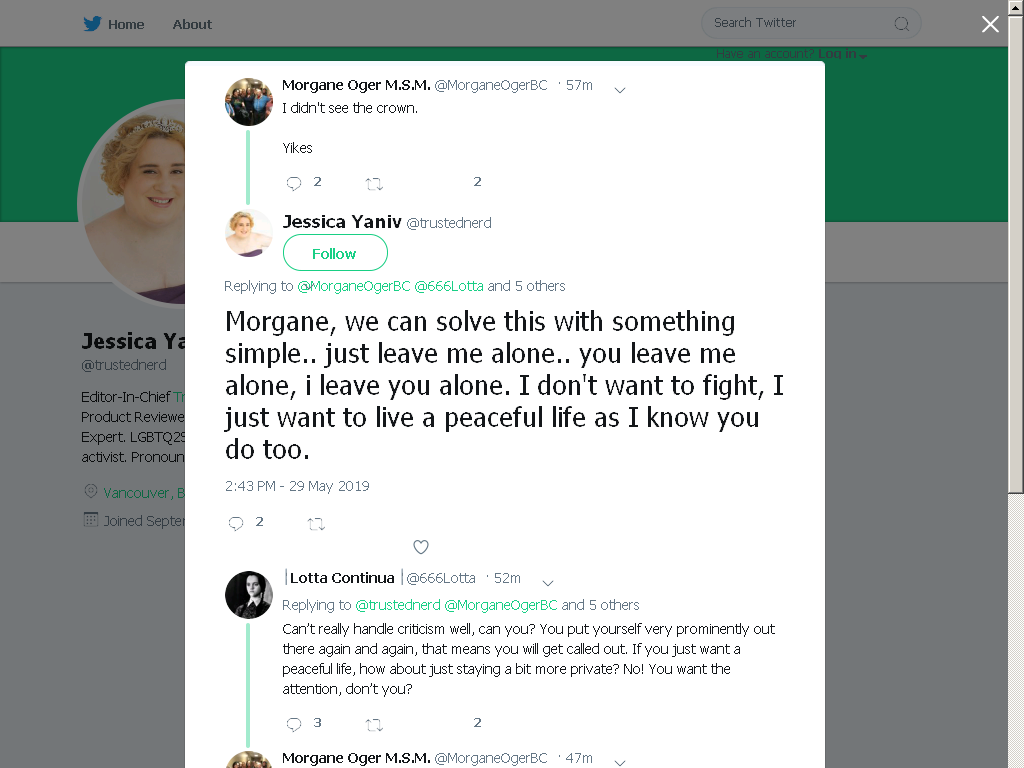Close the tweet overlay with the X

990,24
